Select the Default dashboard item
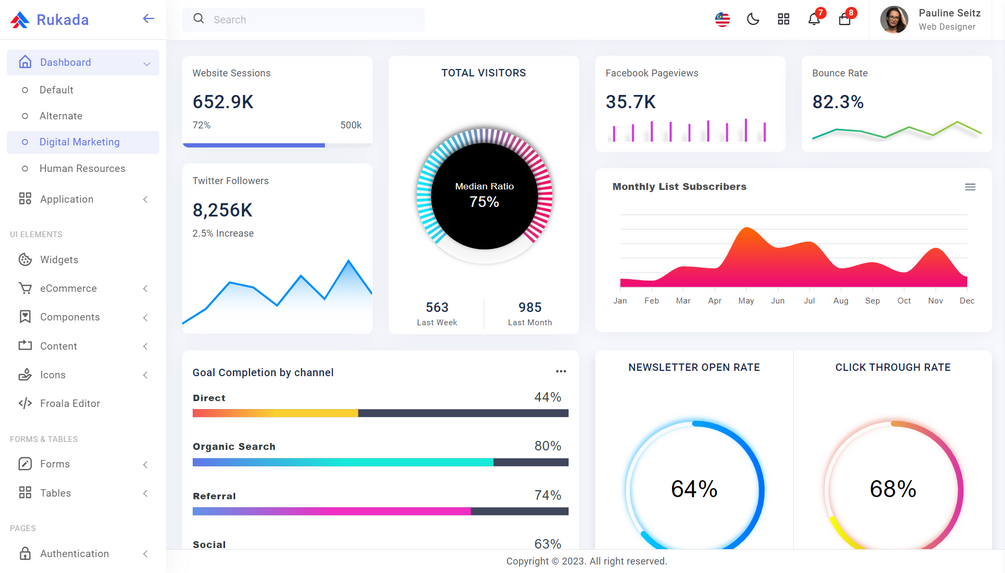The height and width of the screenshot is (573, 1005). coord(83,90)
